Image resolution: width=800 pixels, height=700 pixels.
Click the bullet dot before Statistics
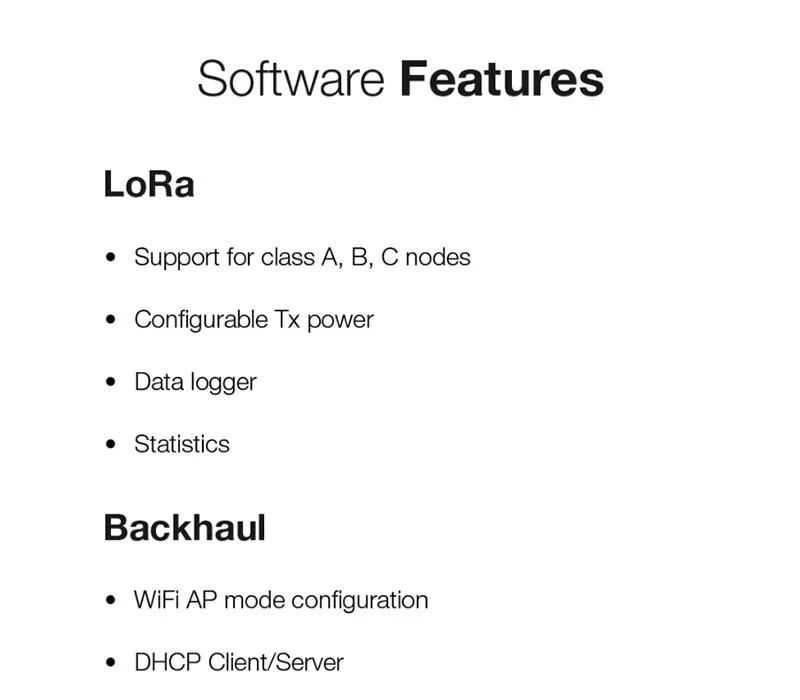pyautogui.click(x=111, y=444)
